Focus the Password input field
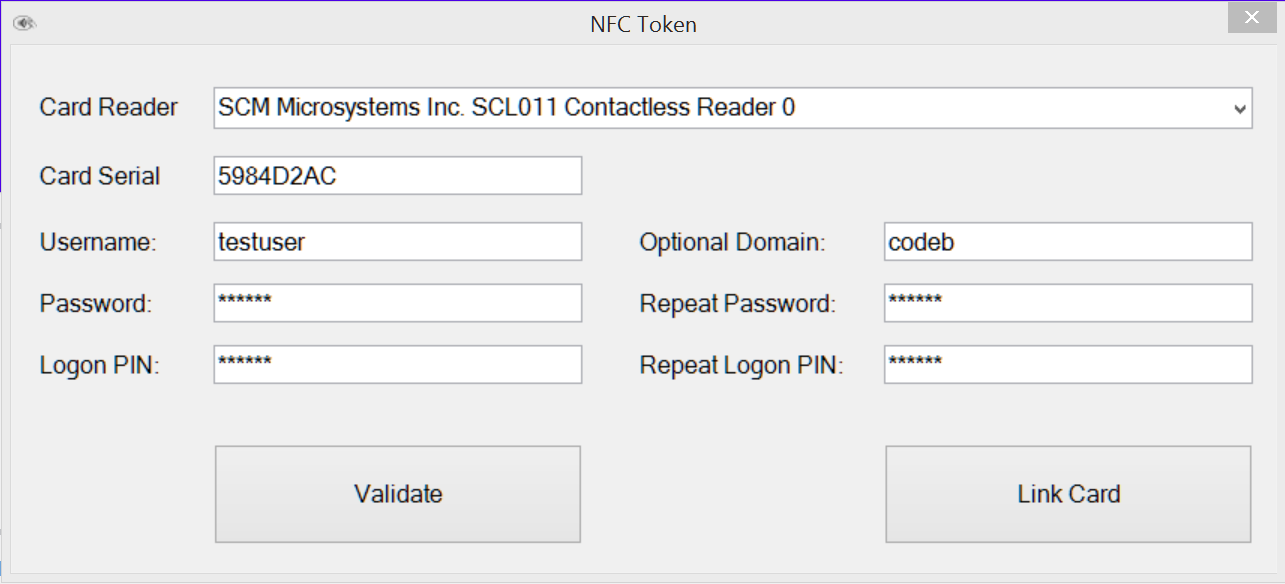This screenshot has width=1285, height=584. pos(397,303)
